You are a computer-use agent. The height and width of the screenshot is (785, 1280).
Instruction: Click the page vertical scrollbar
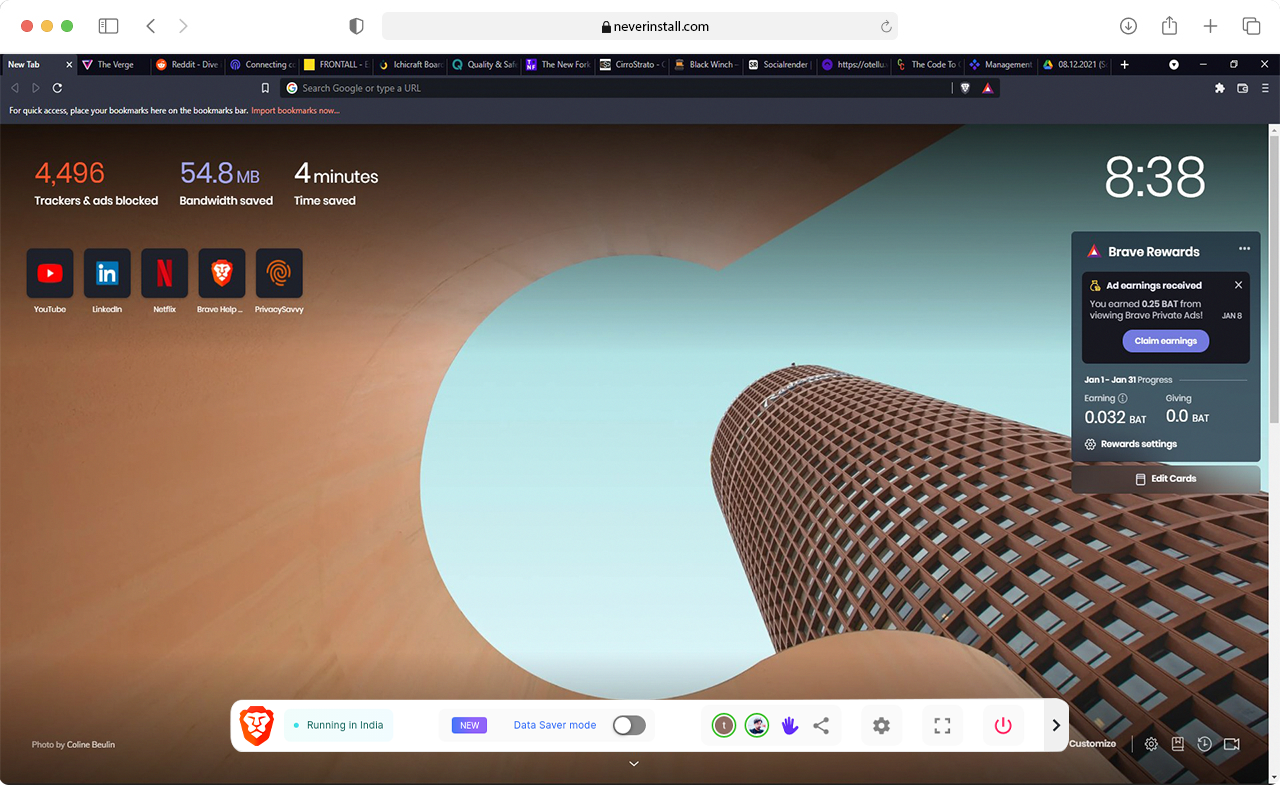pyautogui.click(x=1273, y=280)
